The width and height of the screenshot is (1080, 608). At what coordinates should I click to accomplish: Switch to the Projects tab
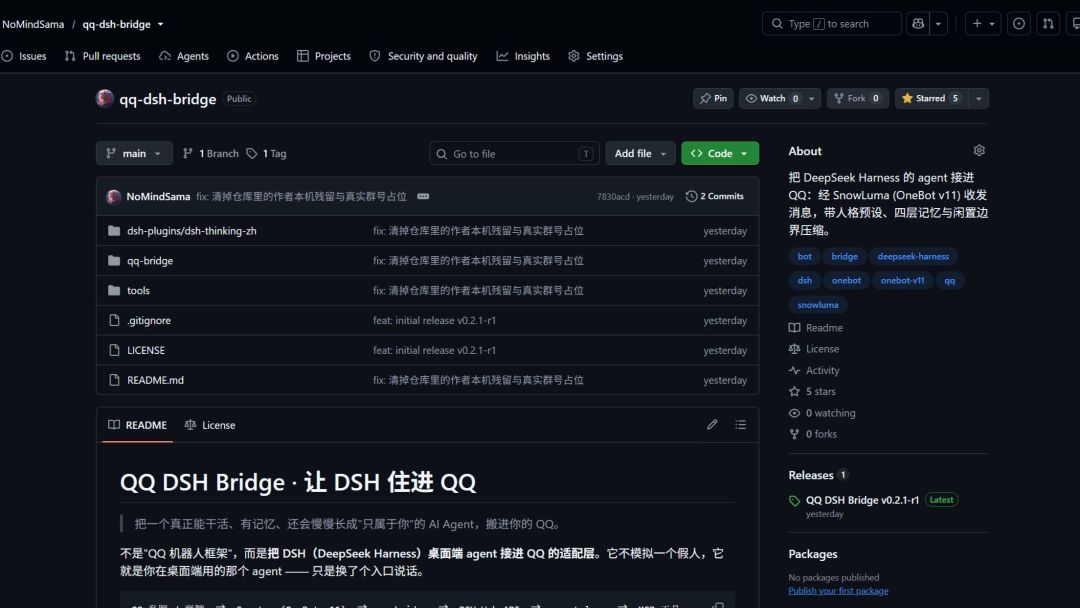324,56
